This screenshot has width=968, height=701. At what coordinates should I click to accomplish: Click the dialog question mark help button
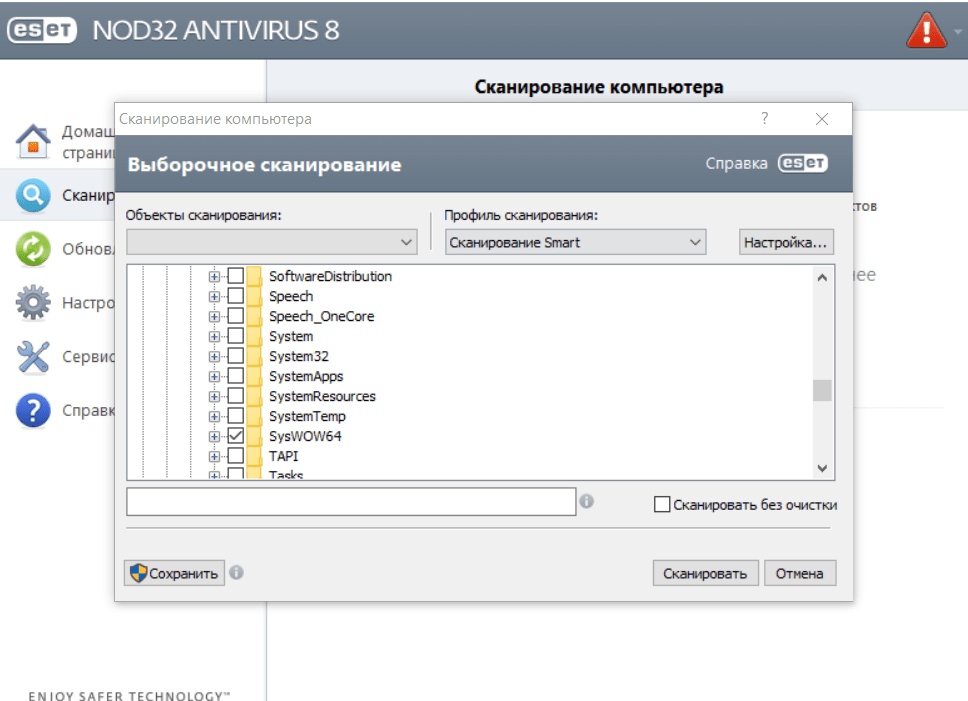(x=765, y=118)
